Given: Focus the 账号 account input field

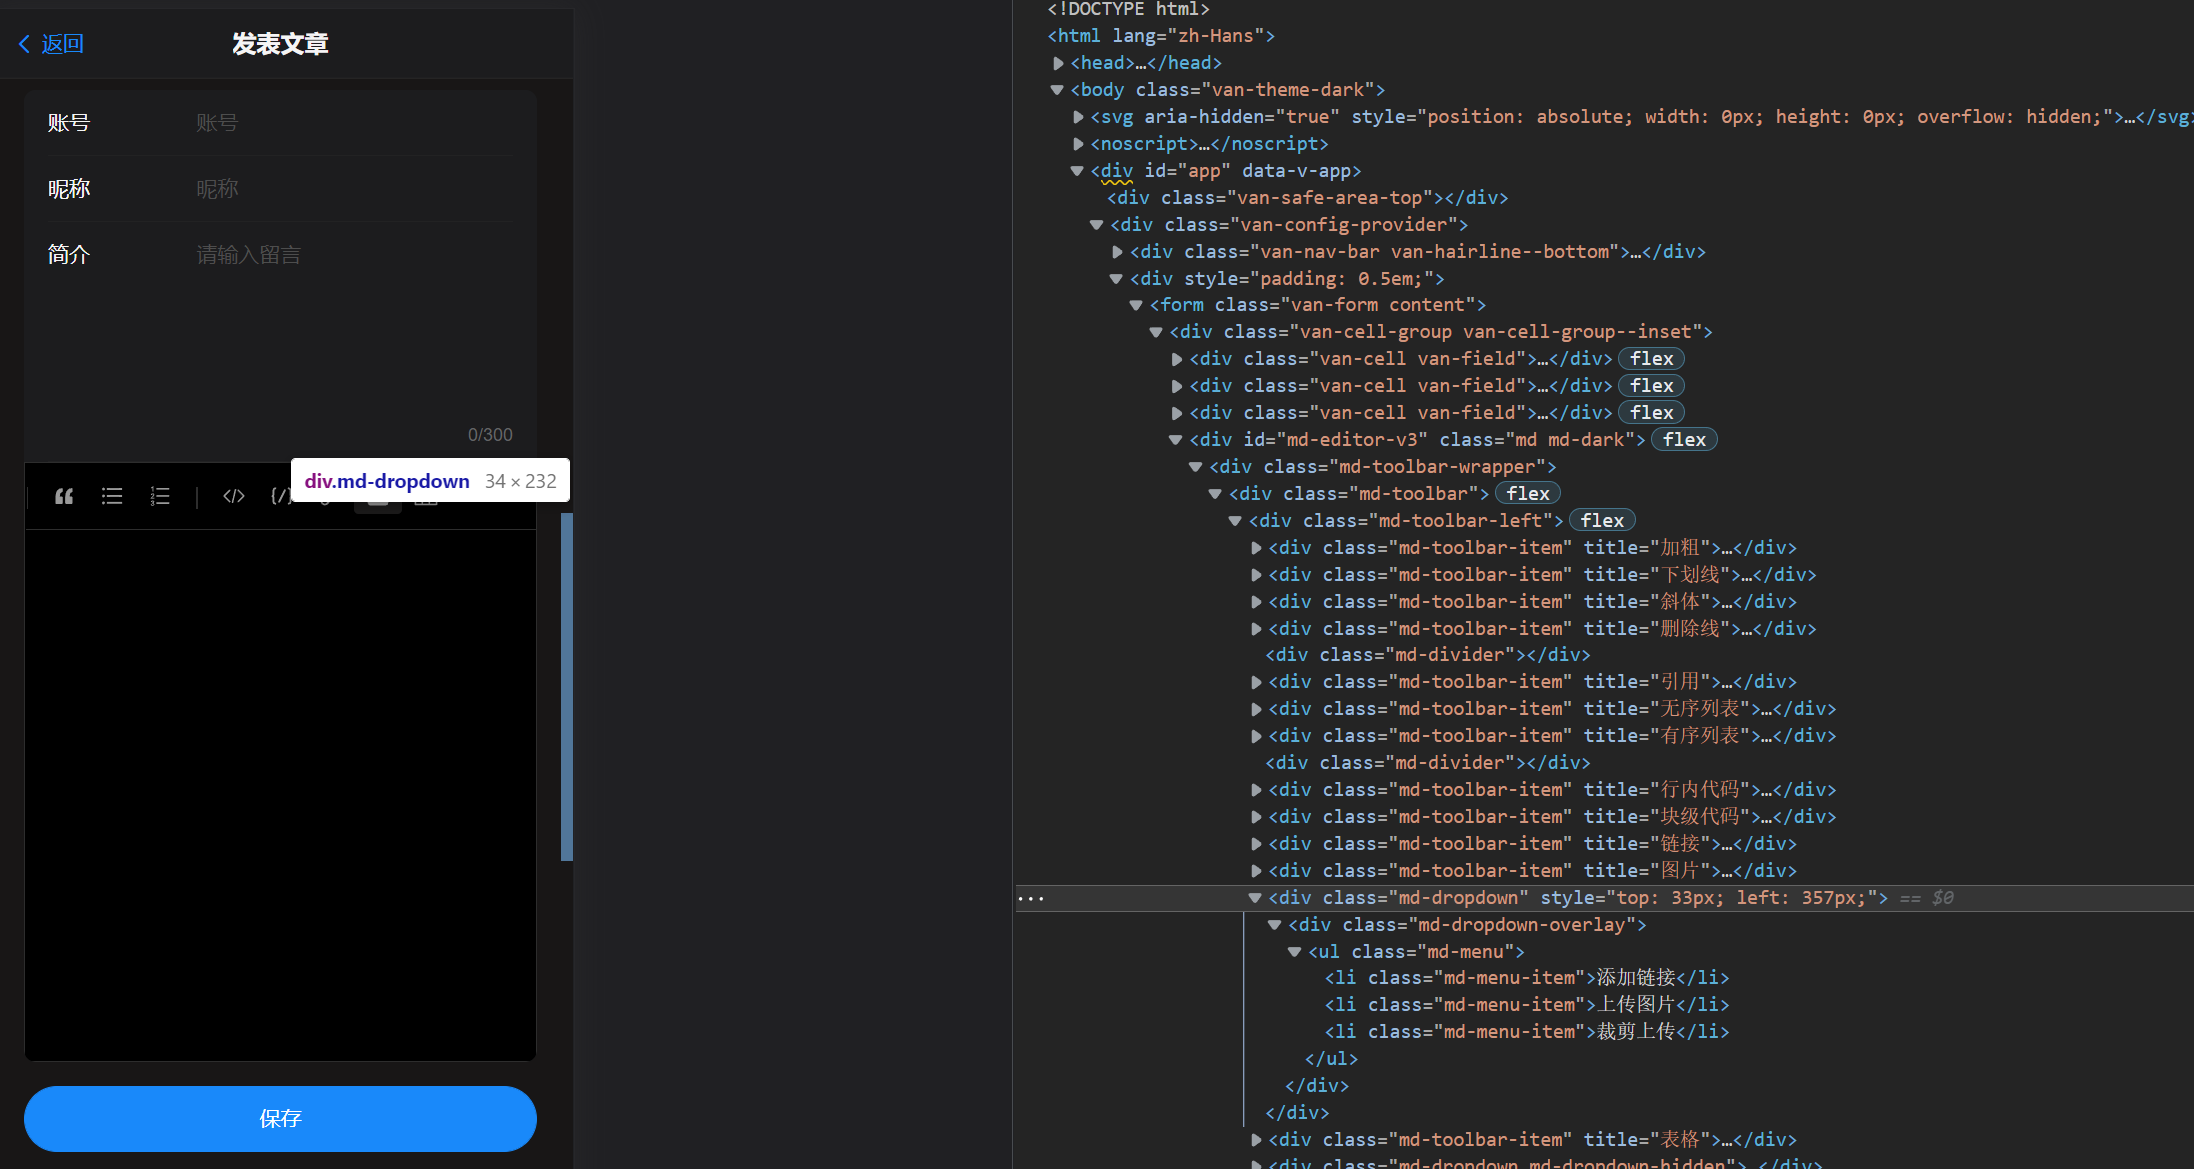Looking at the screenshot, I should point(354,123).
